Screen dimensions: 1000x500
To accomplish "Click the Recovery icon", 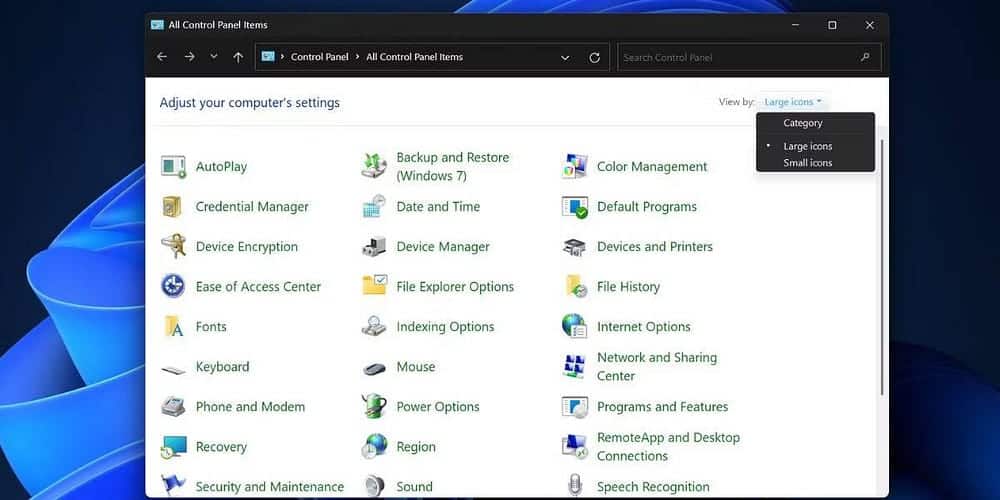I will click(173, 447).
